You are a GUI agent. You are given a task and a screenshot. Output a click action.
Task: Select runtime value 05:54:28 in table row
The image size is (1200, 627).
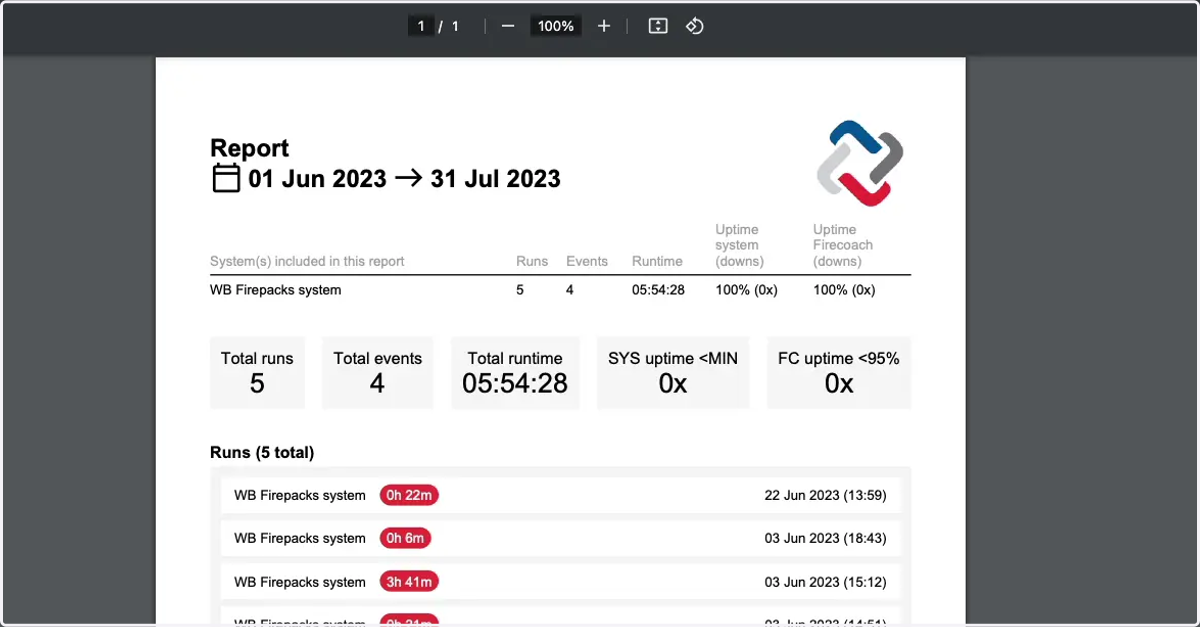pos(658,290)
